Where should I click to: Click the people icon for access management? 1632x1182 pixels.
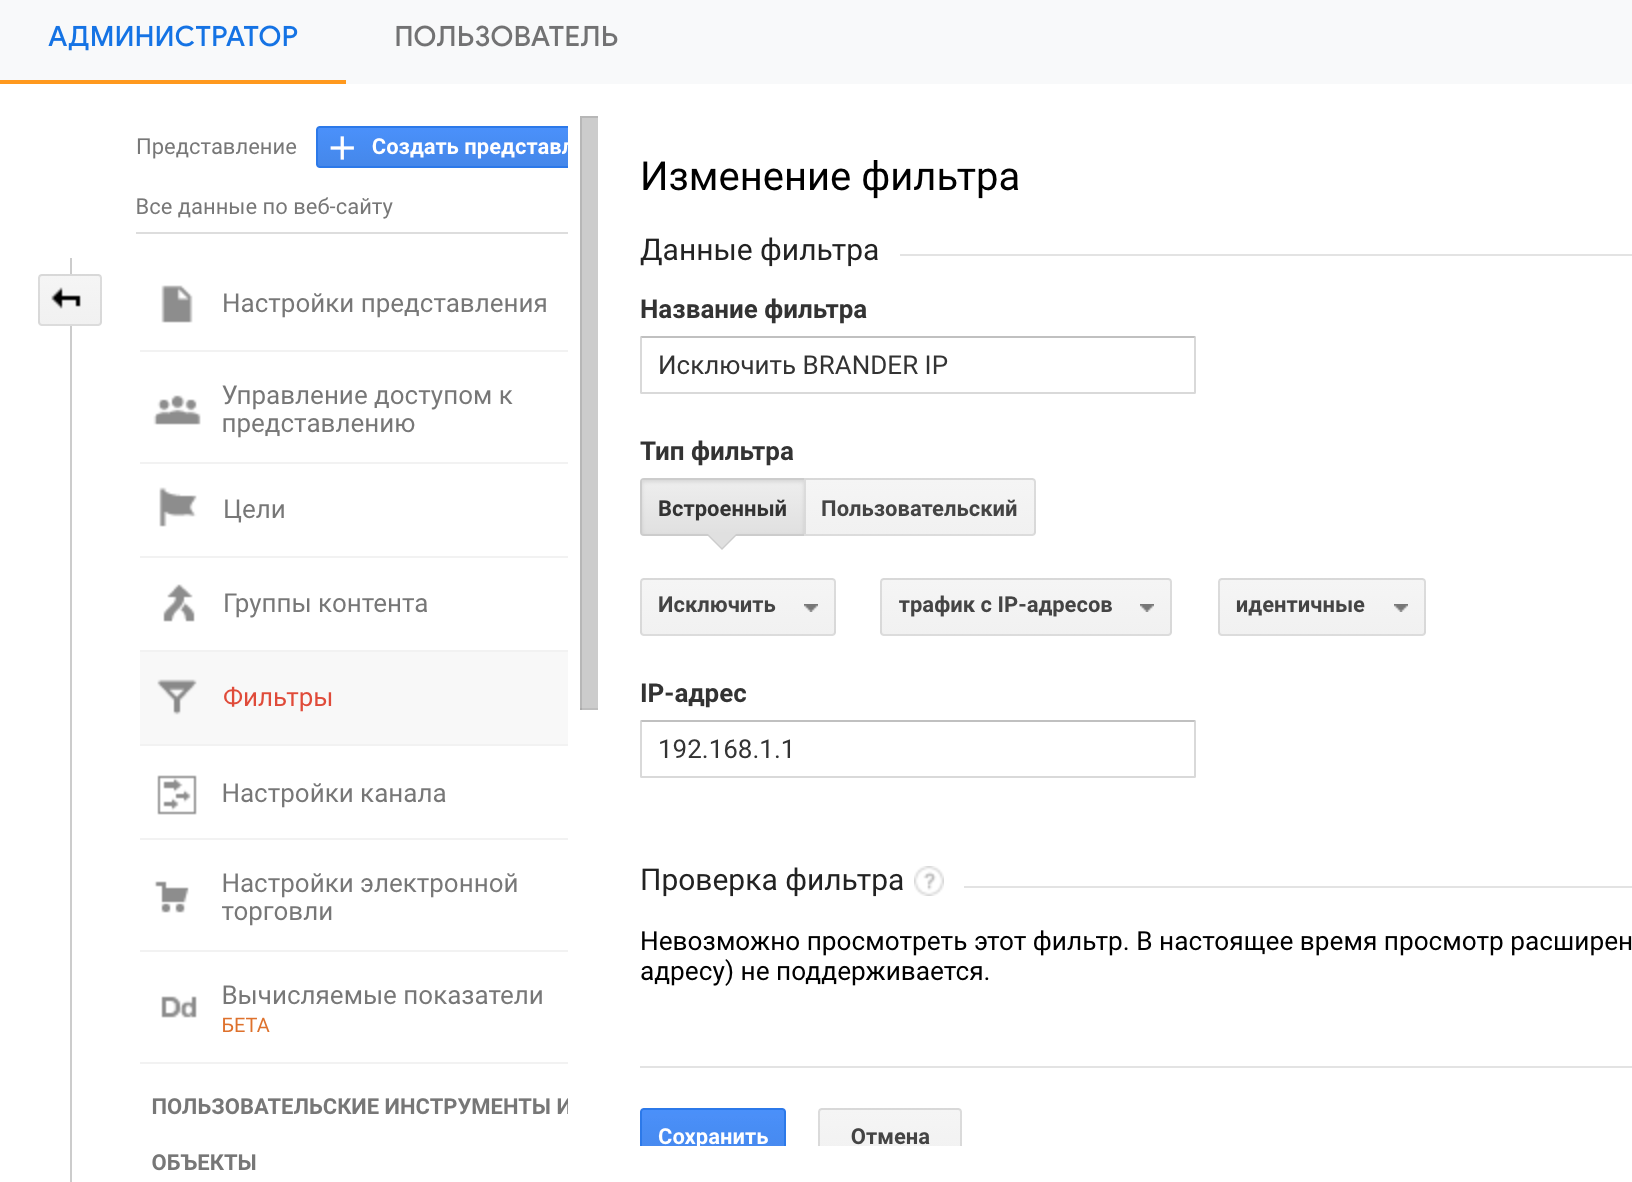tap(177, 410)
